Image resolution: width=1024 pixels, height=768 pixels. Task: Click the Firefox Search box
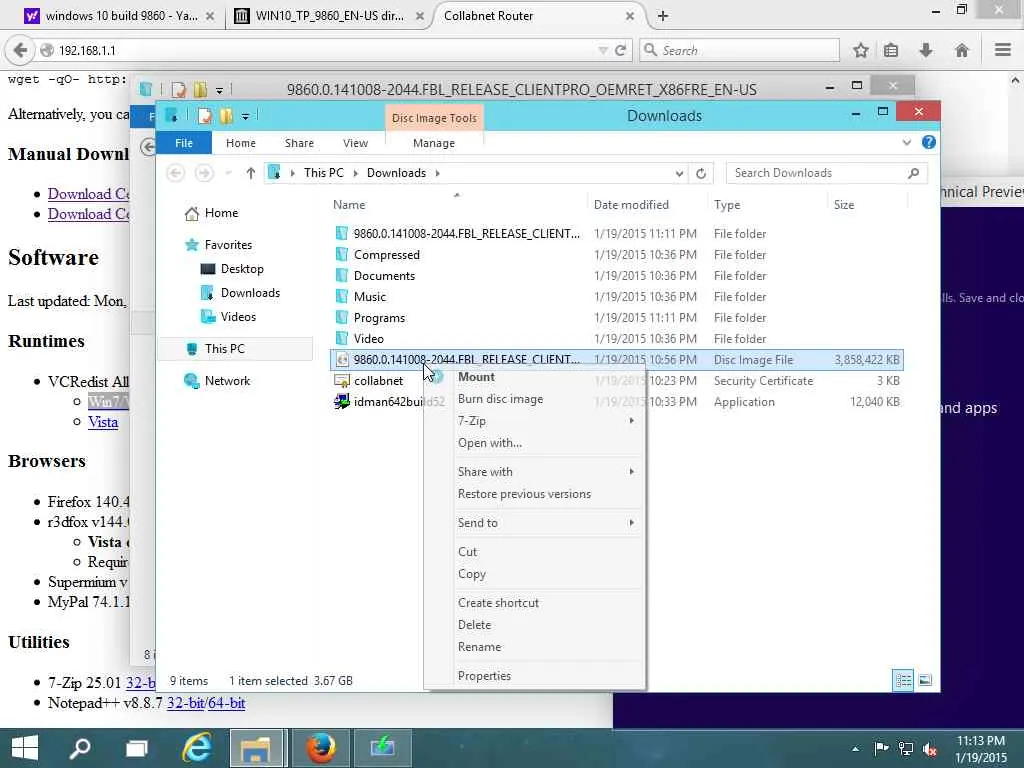(x=739, y=50)
